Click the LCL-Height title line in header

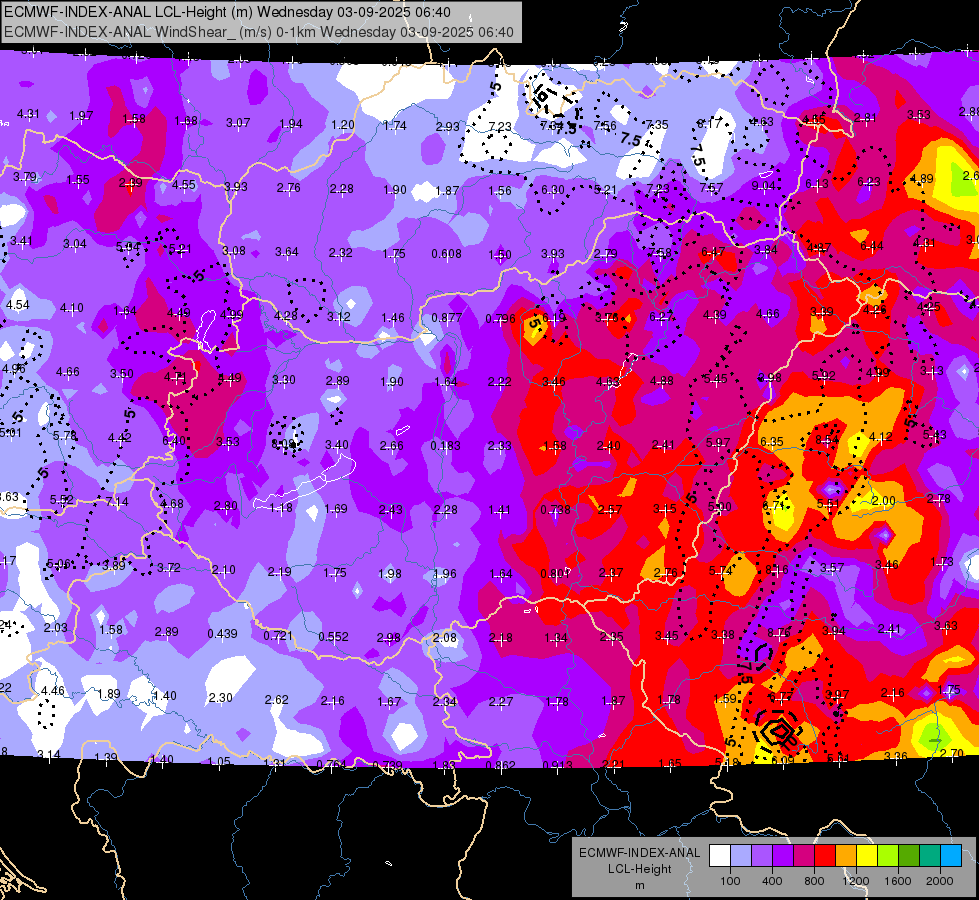pyautogui.click(x=227, y=12)
